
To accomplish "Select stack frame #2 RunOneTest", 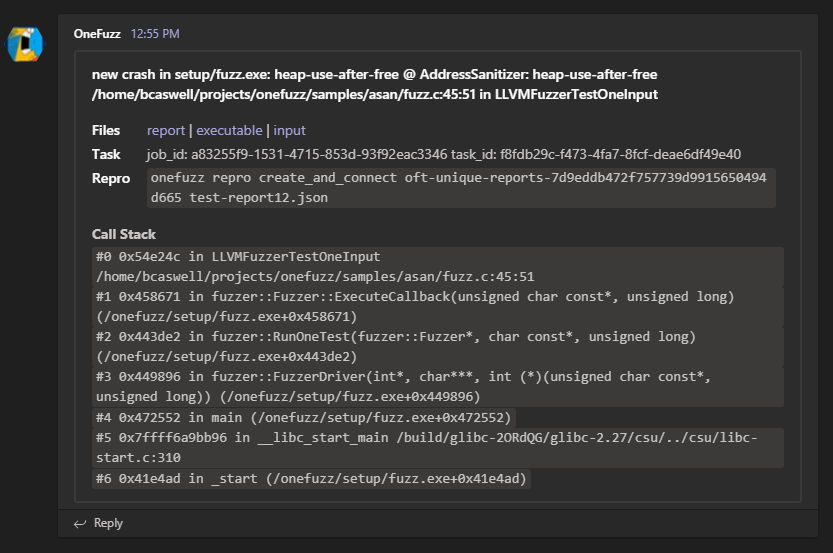I will [x=438, y=346].
